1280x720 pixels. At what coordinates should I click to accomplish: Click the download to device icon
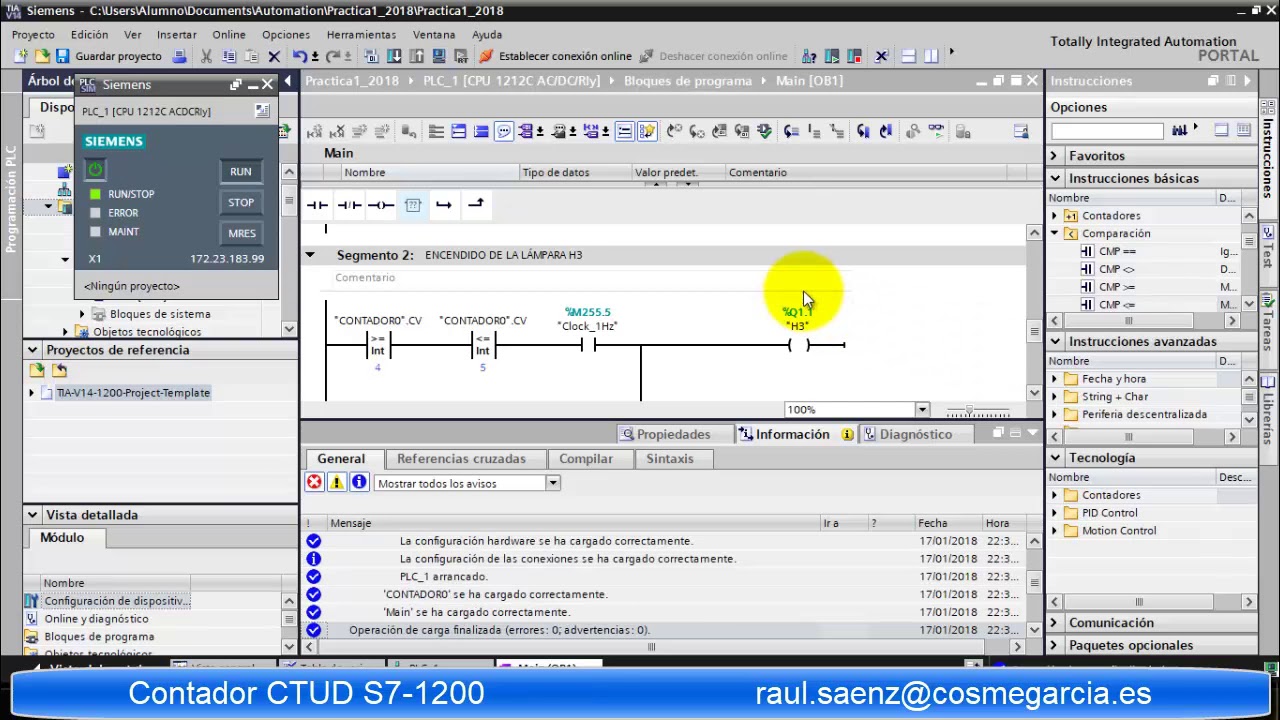tap(395, 56)
